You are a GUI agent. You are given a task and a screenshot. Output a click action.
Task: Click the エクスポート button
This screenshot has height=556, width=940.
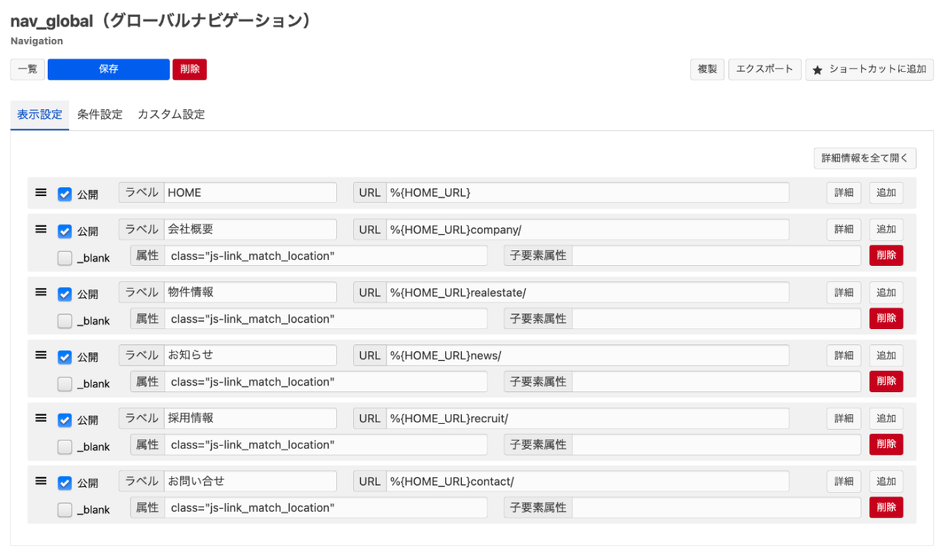[764, 69]
